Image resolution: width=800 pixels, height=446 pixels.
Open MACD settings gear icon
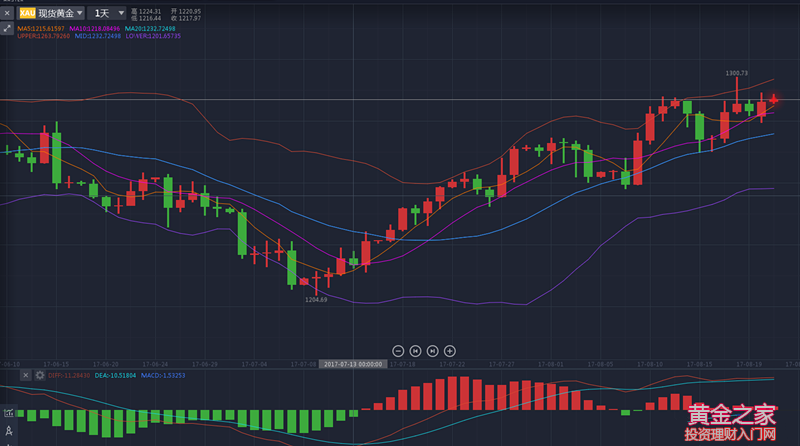click(x=39, y=375)
